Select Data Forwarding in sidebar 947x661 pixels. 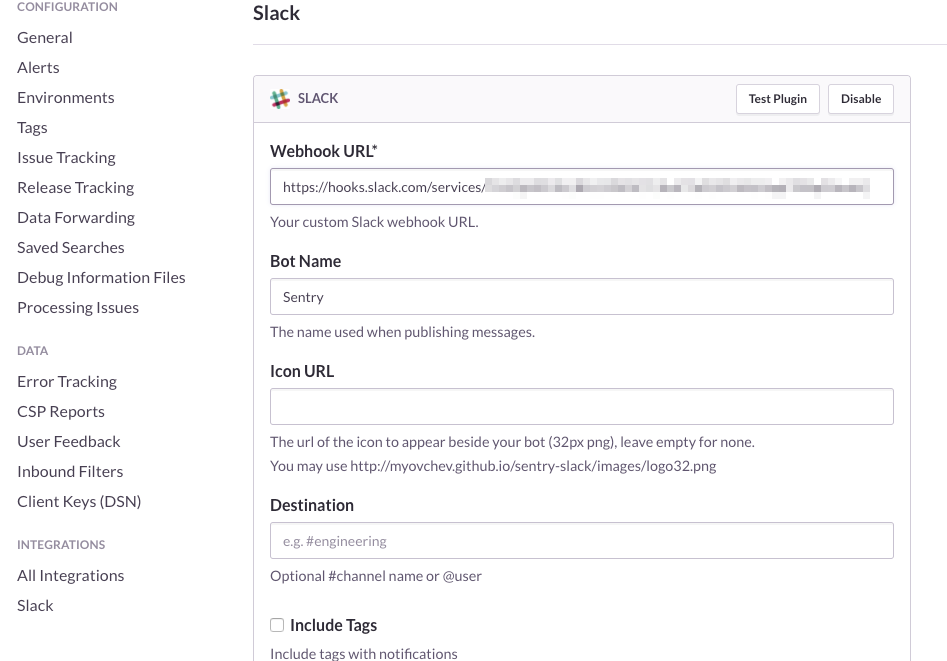click(76, 217)
